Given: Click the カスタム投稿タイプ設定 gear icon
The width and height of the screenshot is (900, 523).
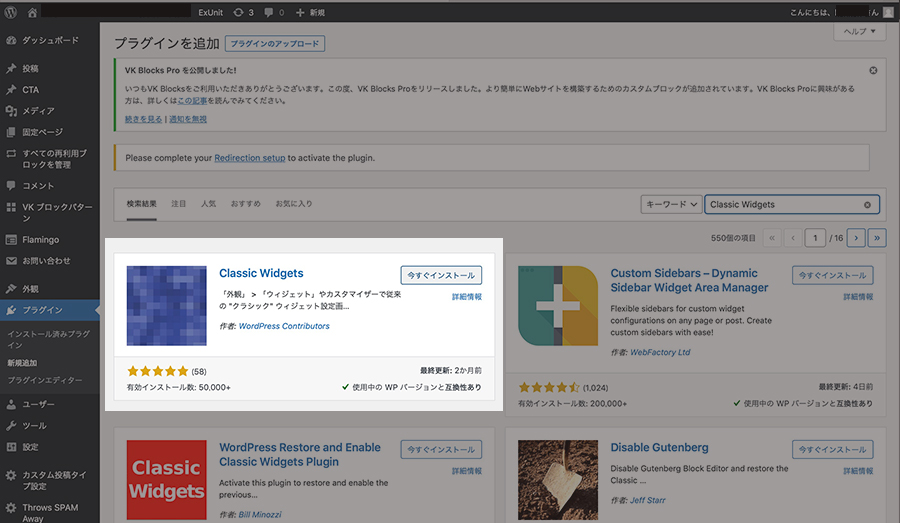Looking at the screenshot, I should click(x=11, y=475).
